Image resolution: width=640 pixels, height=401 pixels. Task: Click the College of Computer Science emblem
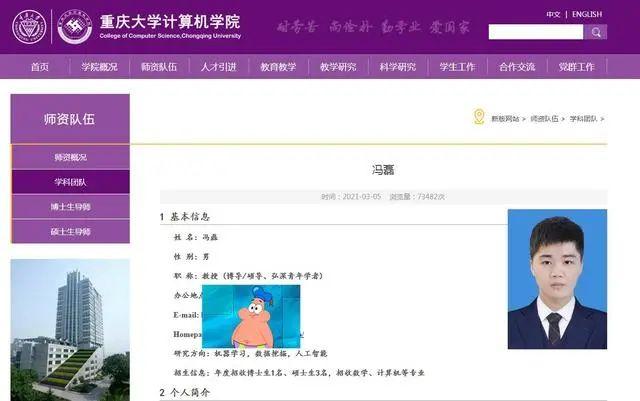(x=75, y=27)
